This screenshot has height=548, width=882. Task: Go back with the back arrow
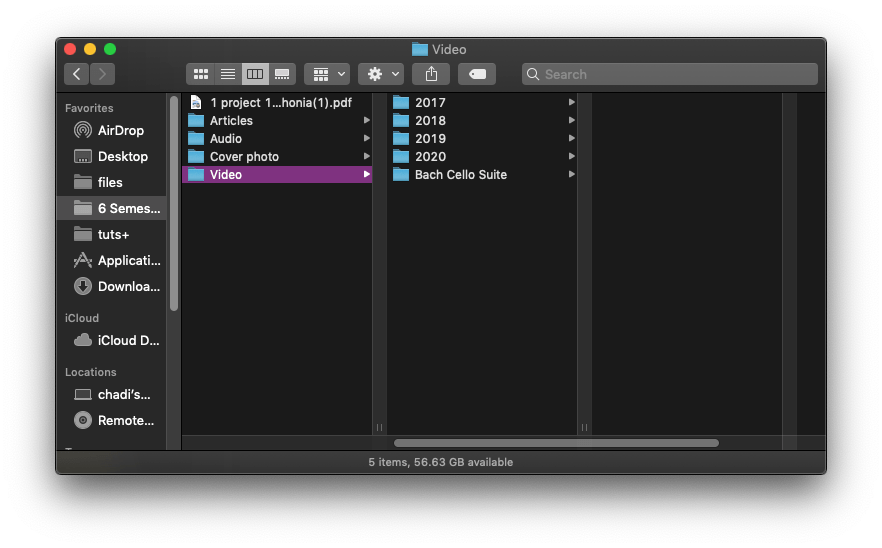(x=77, y=74)
